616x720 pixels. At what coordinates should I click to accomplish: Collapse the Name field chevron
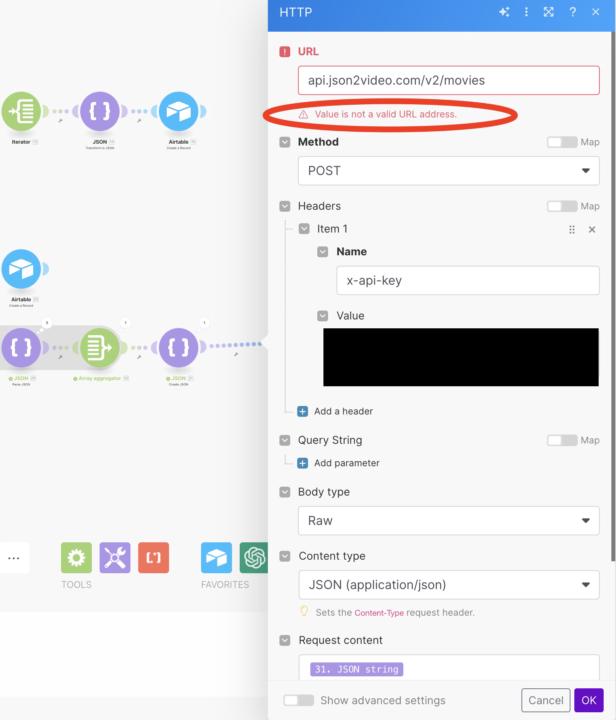(323, 252)
